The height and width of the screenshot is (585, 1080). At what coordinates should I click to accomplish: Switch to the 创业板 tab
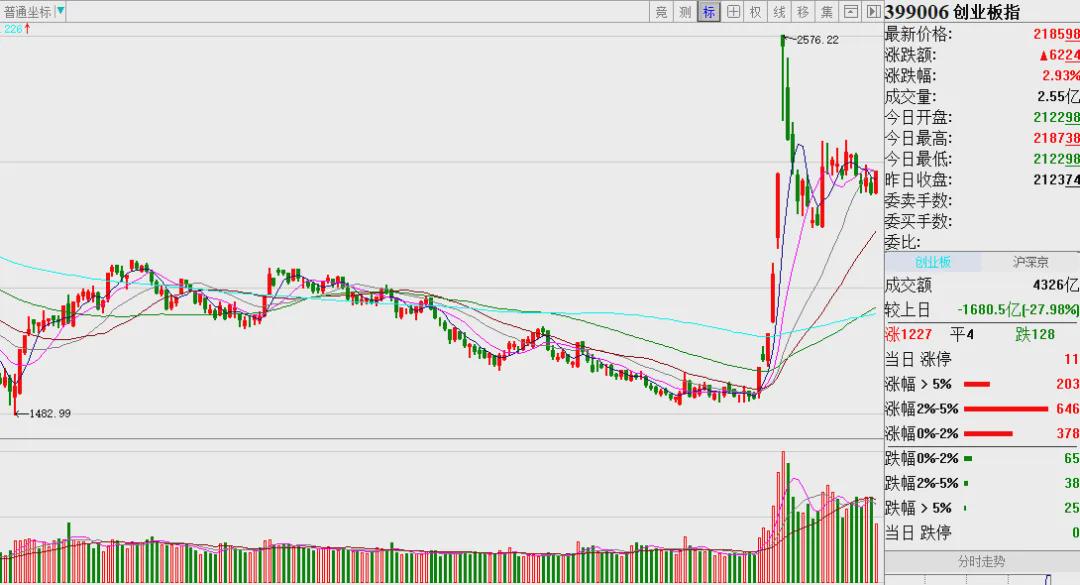(933, 262)
